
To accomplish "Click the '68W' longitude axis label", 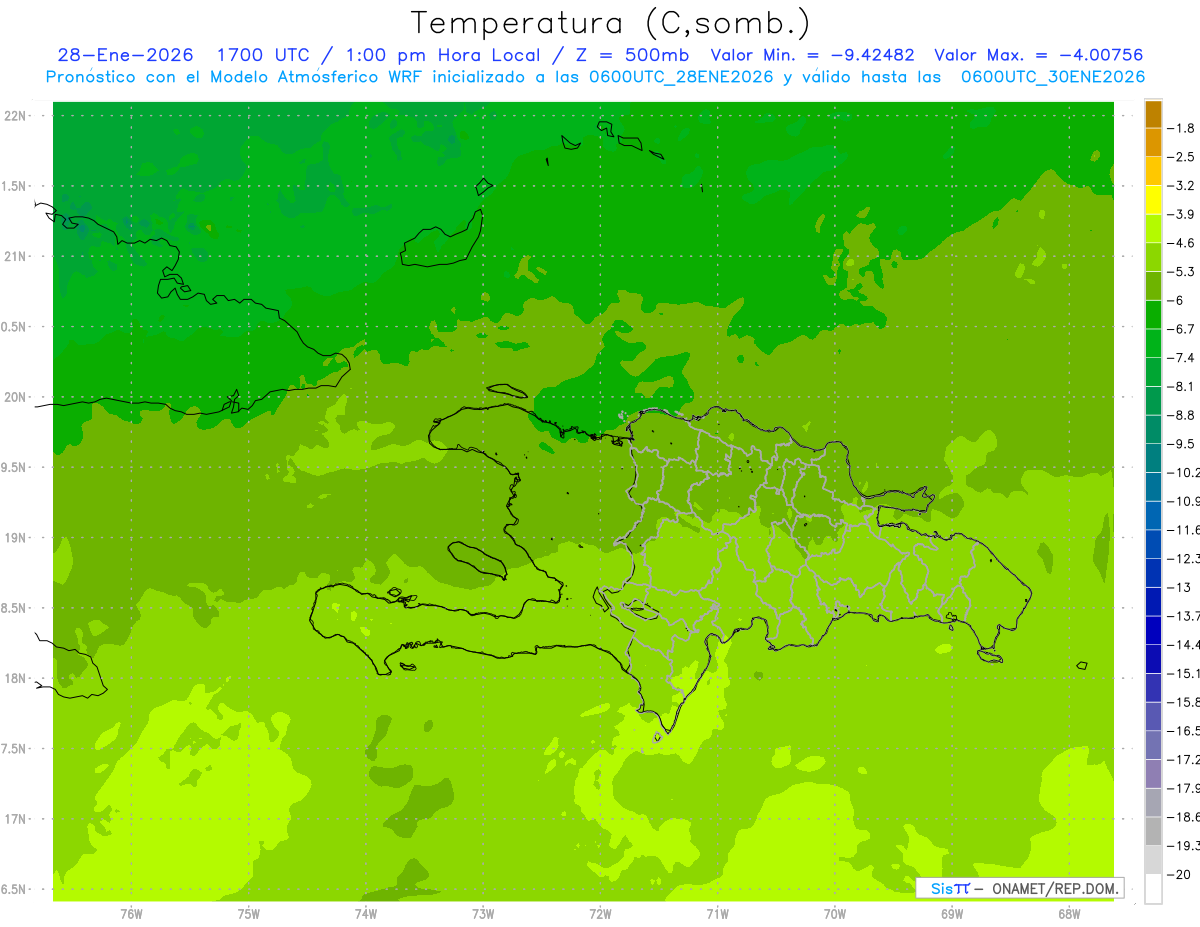I will [x=1069, y=914].
